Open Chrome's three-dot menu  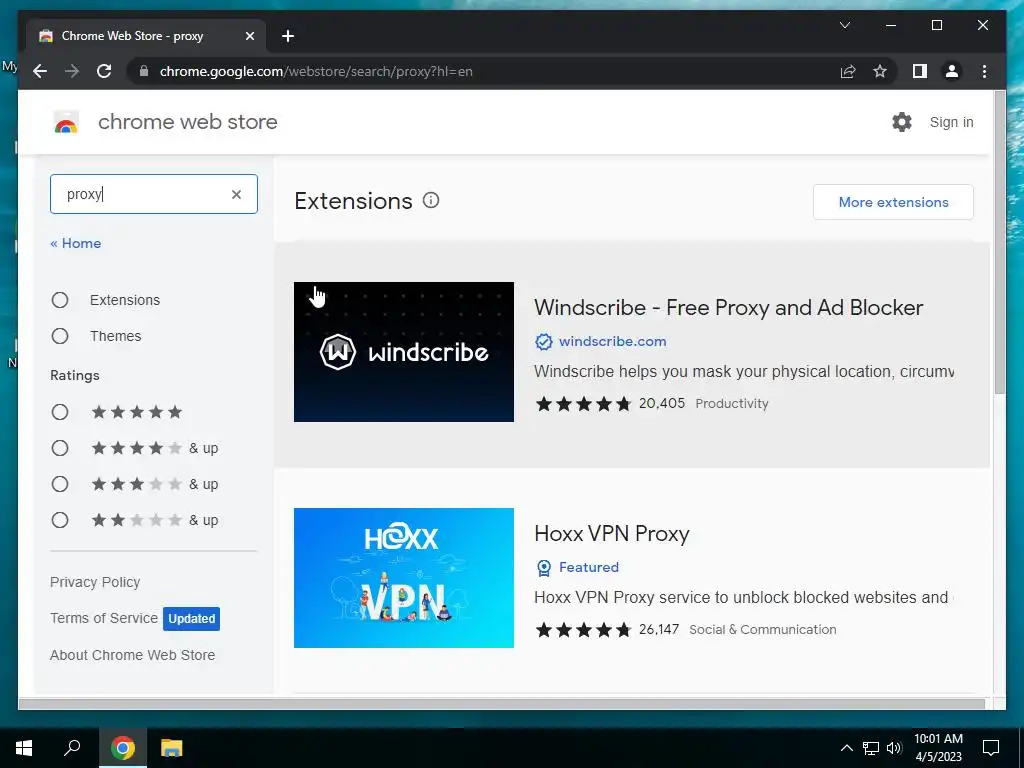(x=984, y=71)
